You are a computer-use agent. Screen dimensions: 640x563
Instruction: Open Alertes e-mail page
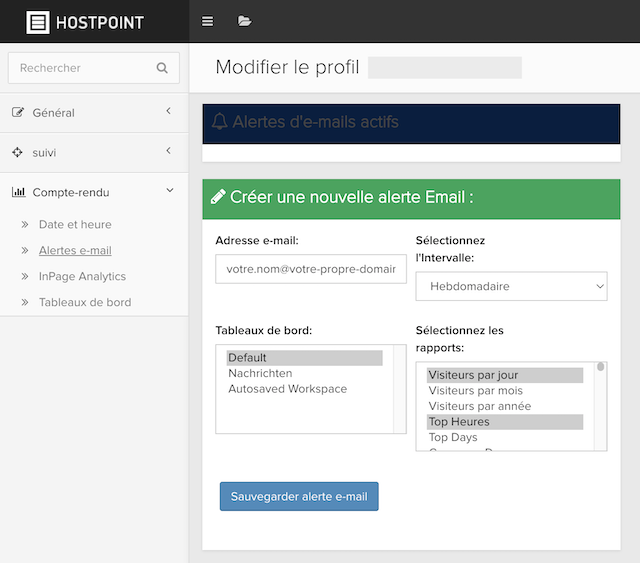click(x=75, y=250)
